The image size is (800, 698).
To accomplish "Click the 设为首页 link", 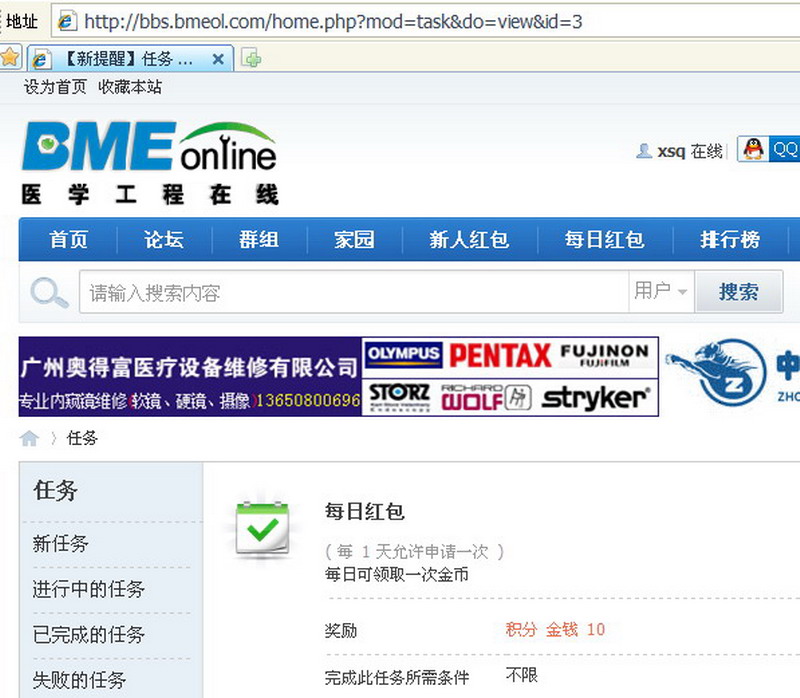I will click(x=55, y=87).
